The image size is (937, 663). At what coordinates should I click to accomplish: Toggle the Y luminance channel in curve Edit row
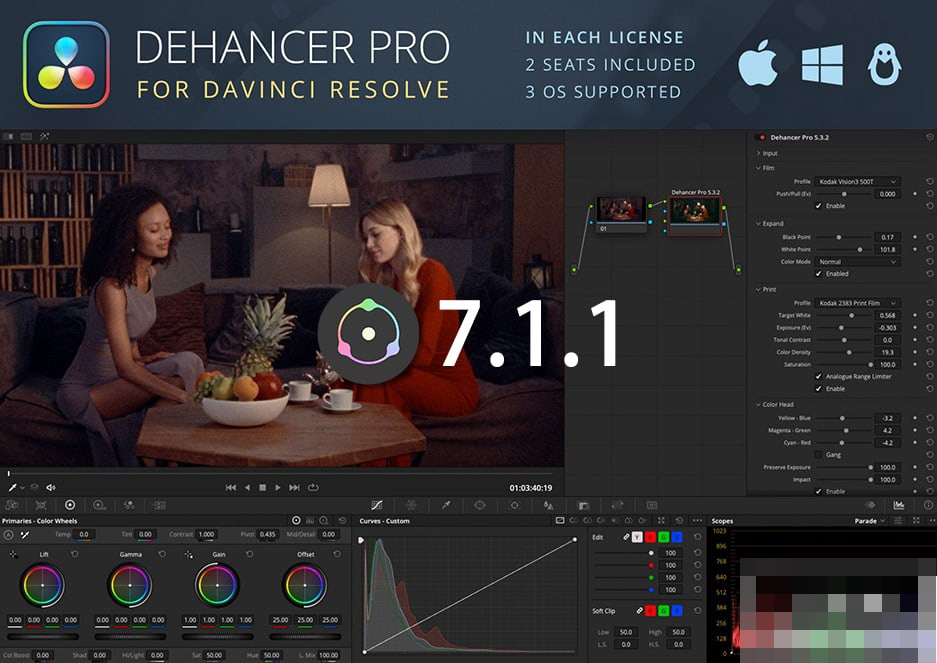[x=637, y=537]
